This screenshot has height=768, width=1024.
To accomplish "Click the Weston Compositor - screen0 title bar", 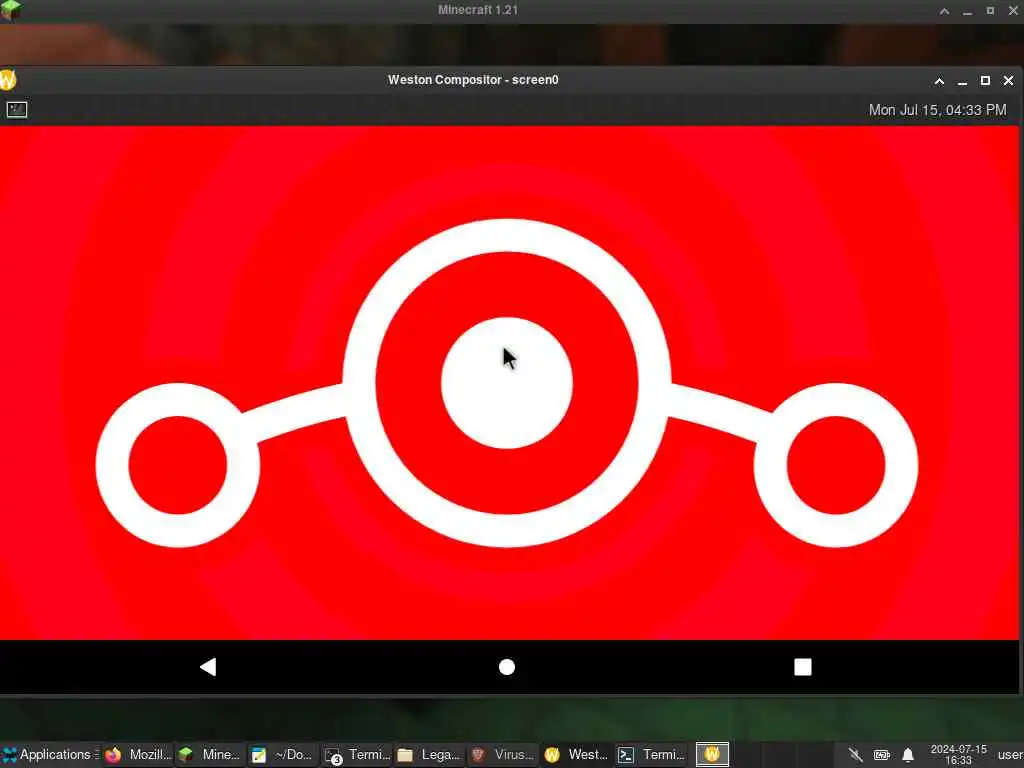I will pyautogui.click(x=473, y=80).
